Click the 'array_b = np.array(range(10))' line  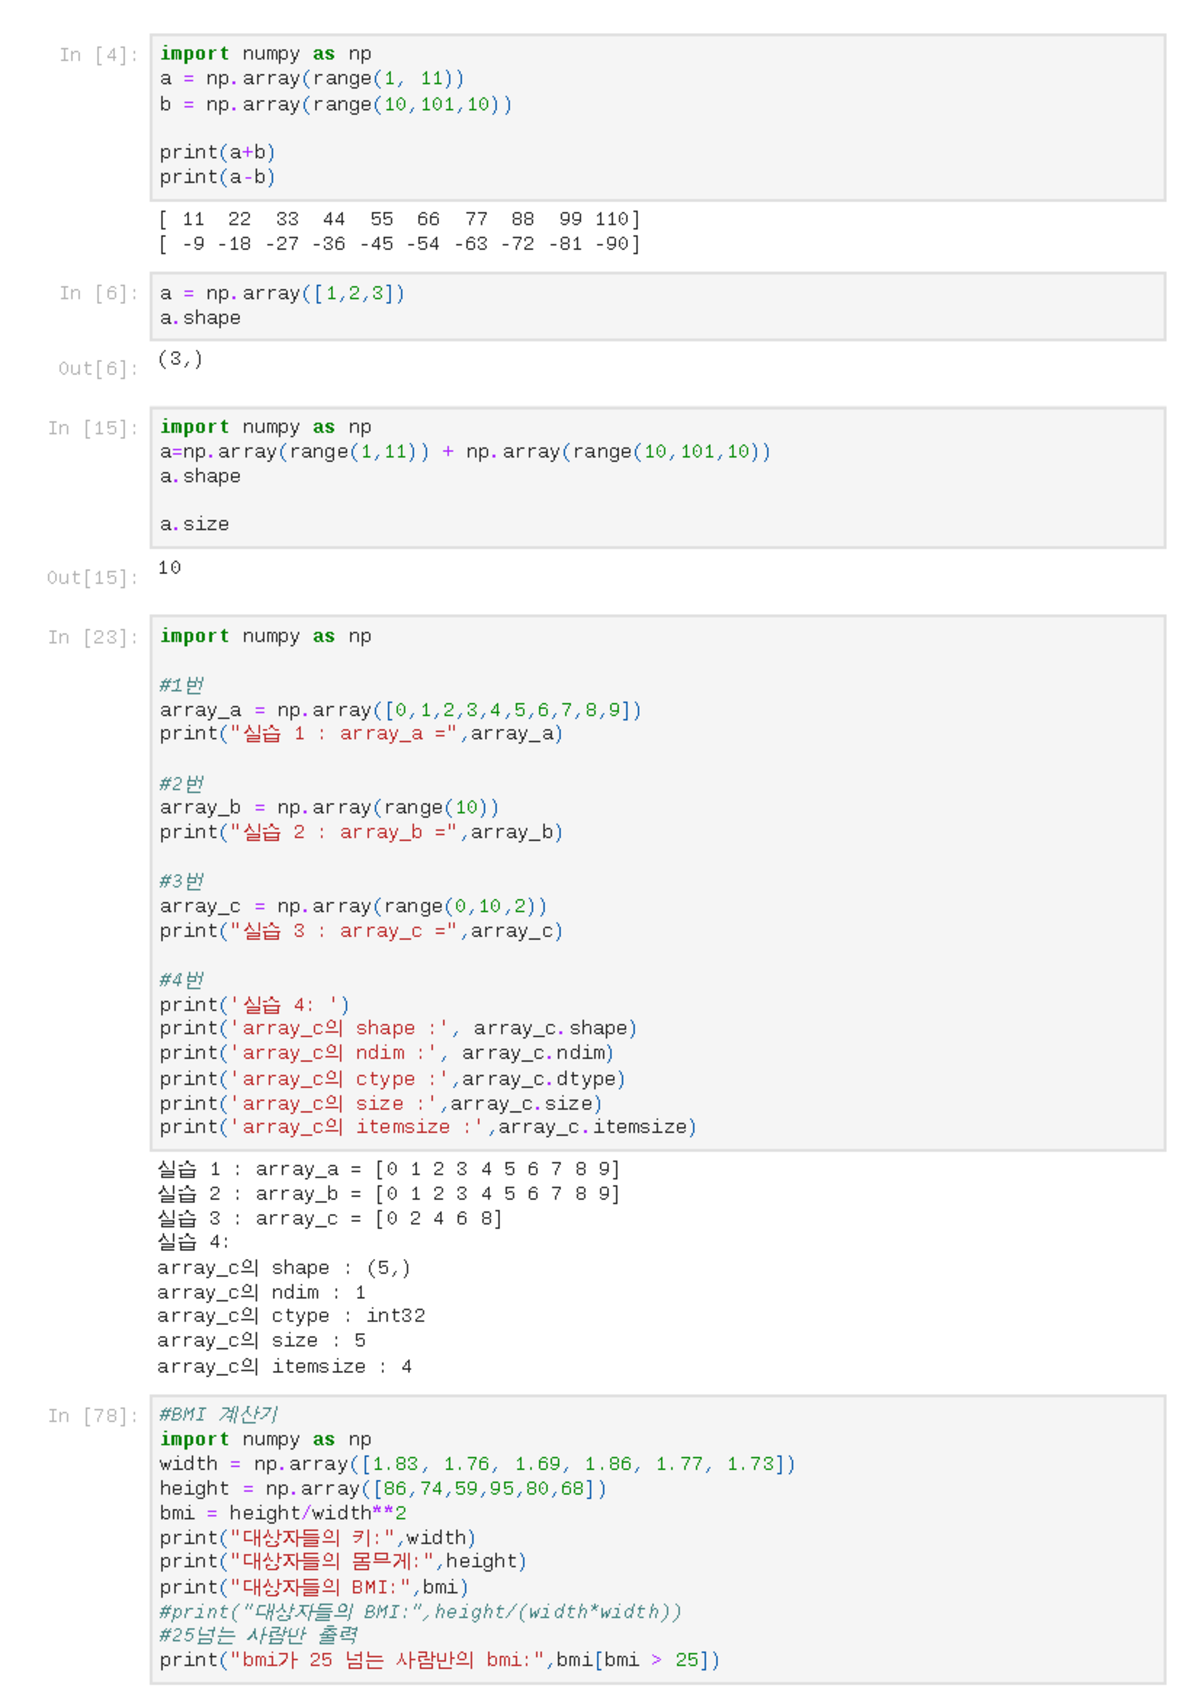(329, 807)
